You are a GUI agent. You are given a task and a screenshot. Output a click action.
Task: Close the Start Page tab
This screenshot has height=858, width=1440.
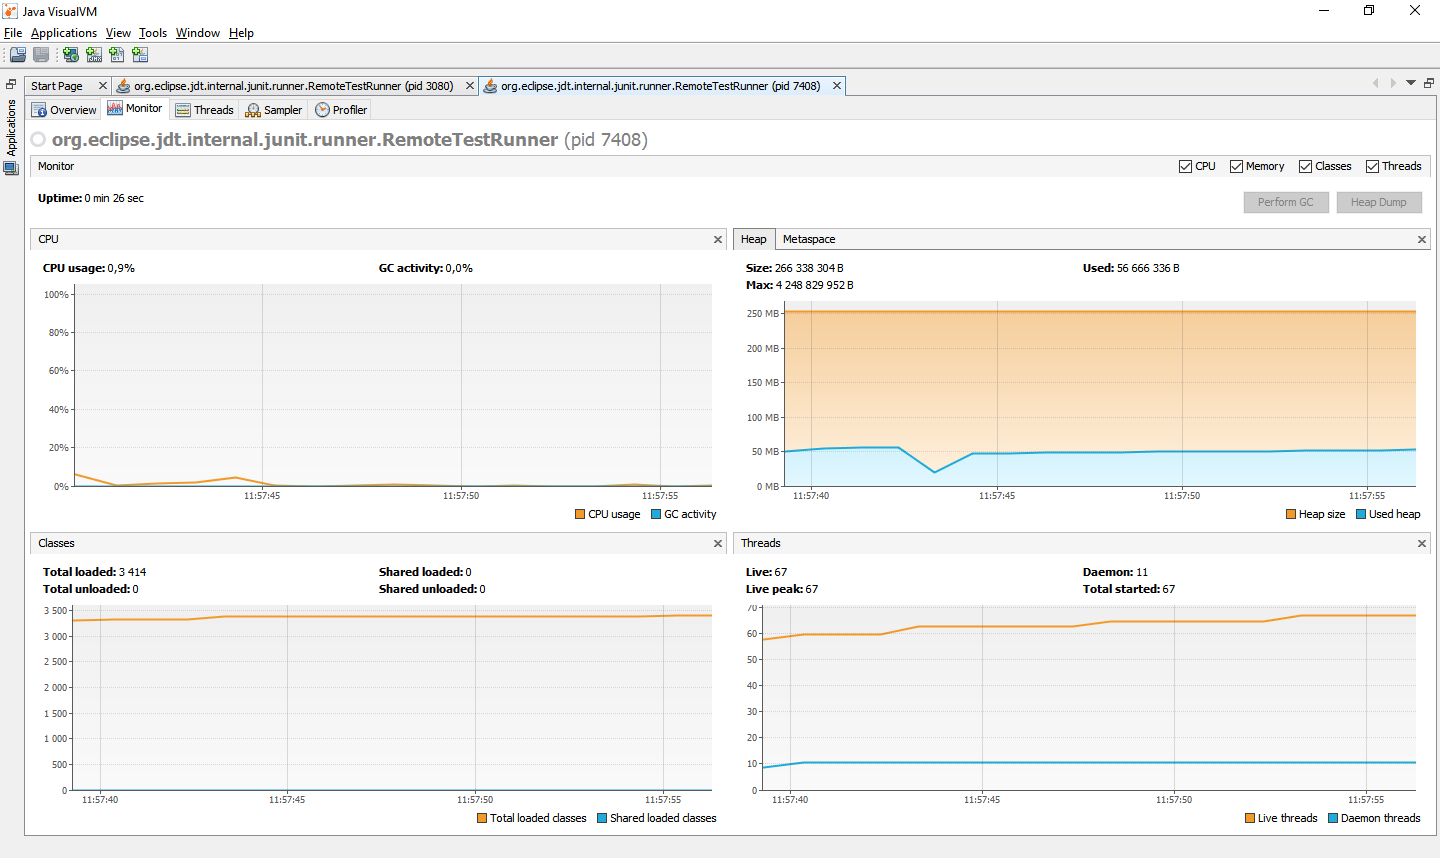coord(102,86)
